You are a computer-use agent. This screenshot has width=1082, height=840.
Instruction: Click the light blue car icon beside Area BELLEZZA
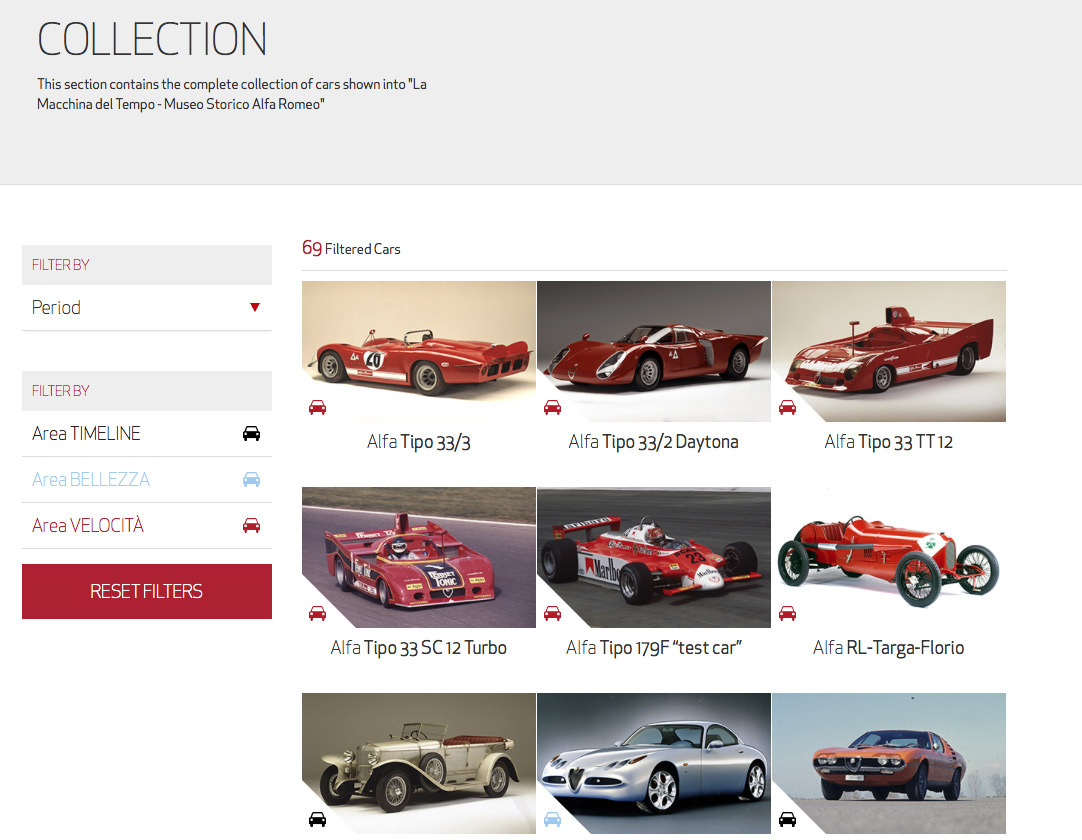(251, 480)
